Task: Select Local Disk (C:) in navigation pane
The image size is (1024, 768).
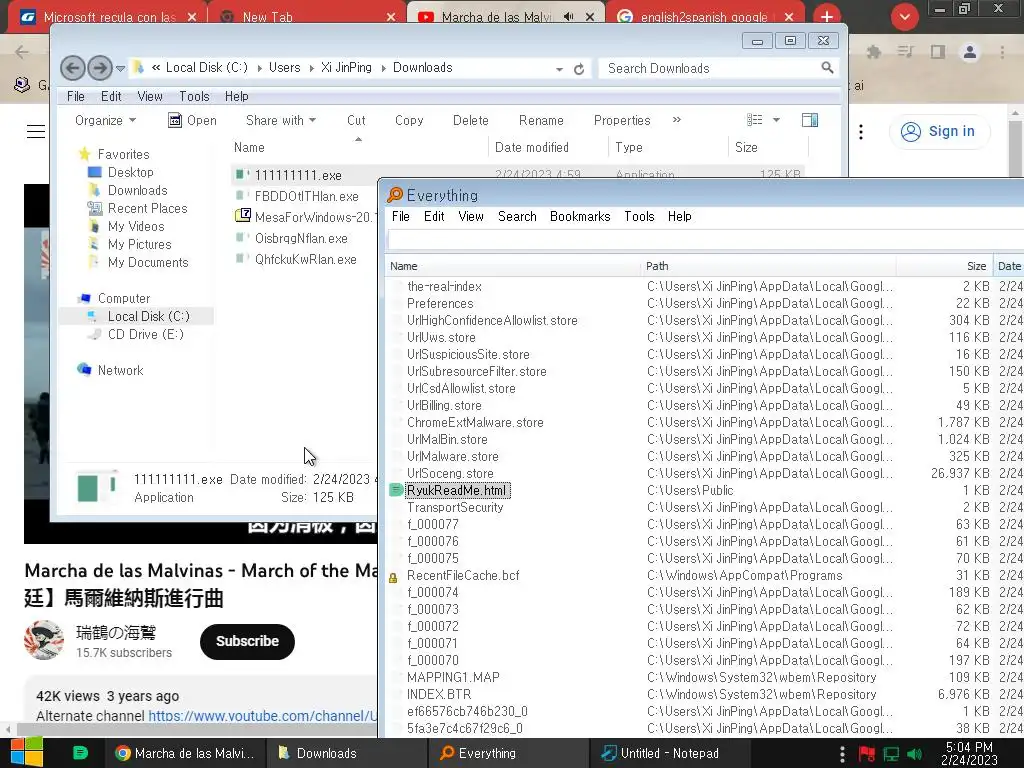Action: click(x=148, y=316)
